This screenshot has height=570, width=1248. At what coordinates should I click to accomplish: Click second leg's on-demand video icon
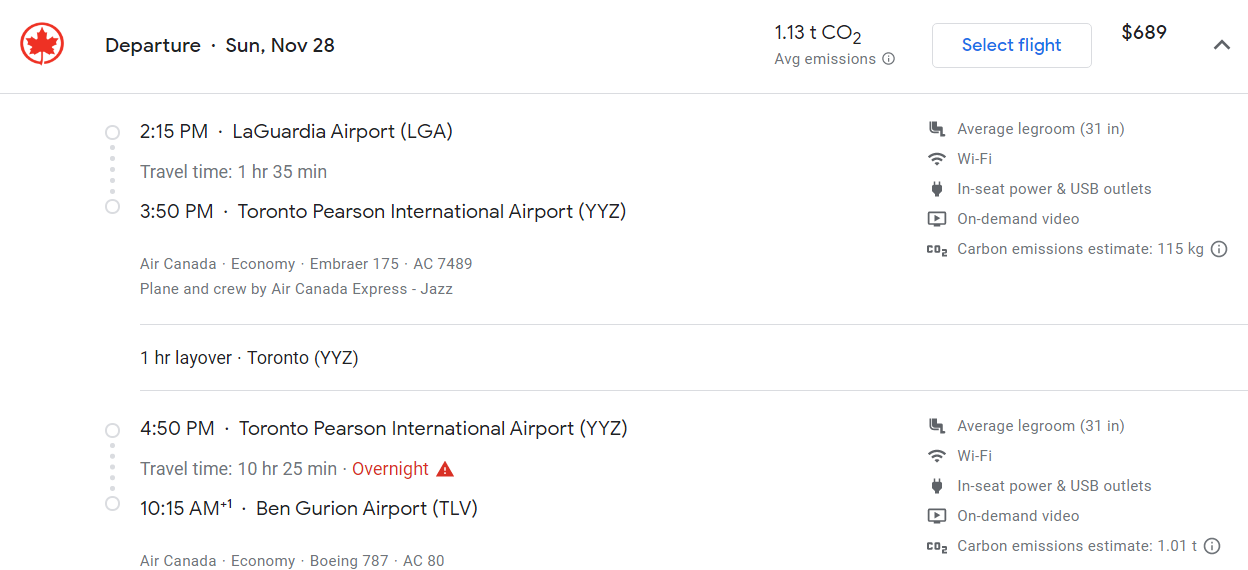pyautogui.click(x=937, y=516)
